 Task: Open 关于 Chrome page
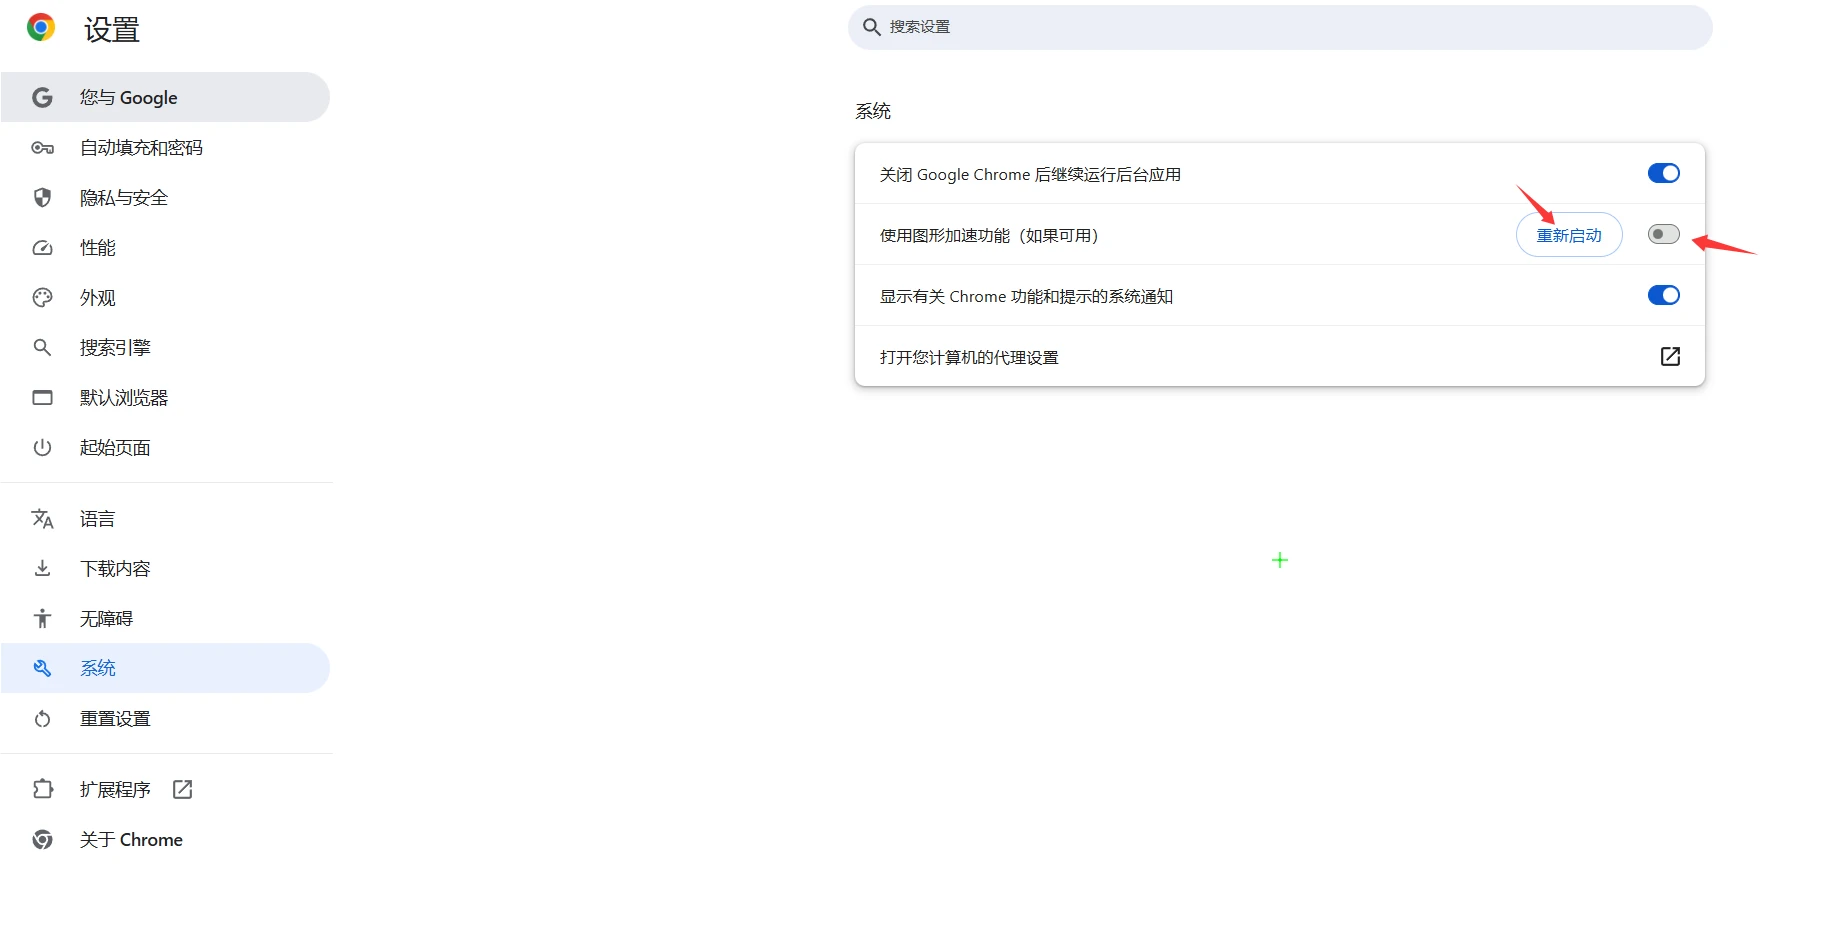point(131,839)
